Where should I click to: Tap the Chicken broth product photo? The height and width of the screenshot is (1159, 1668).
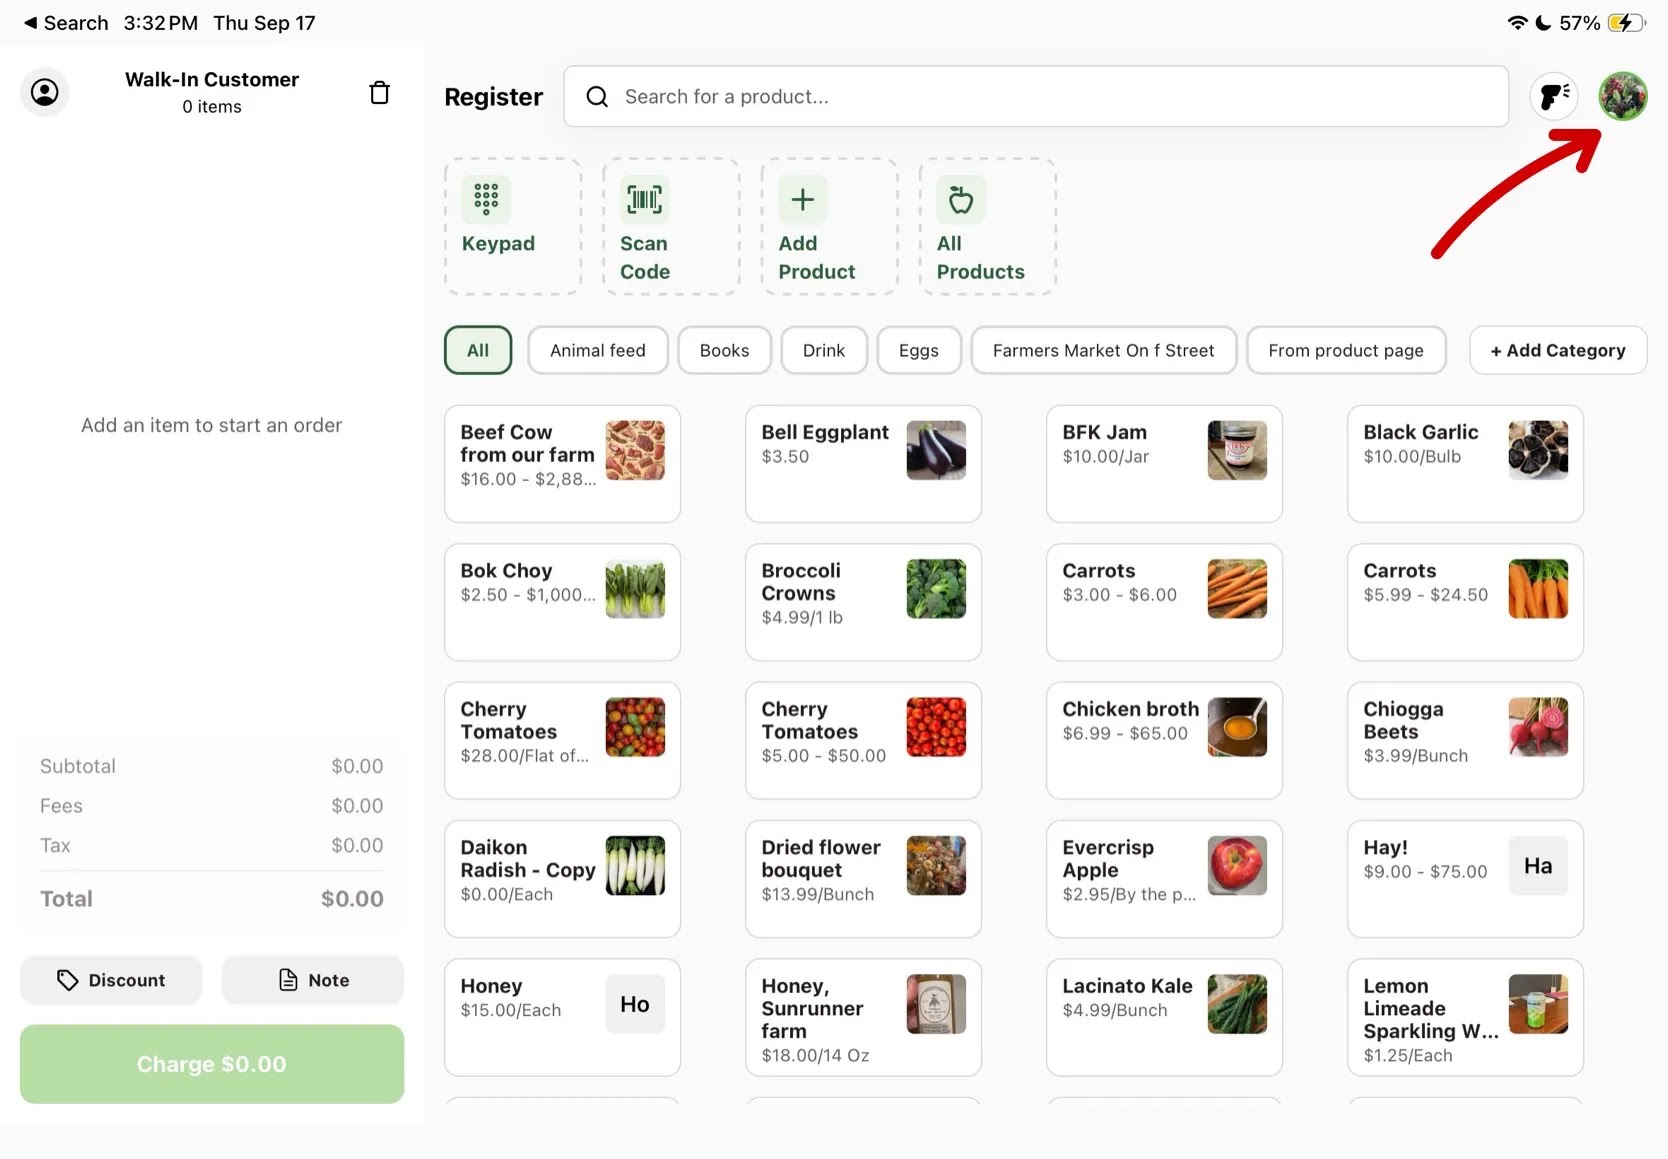(1237, 727)
